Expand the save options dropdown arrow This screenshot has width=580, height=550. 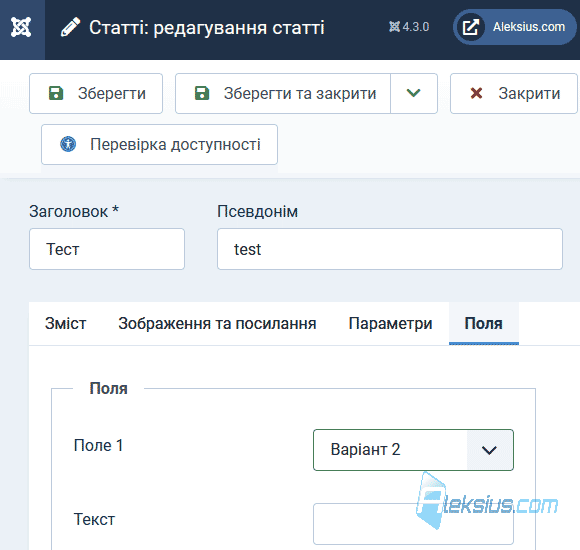click(x=414, y=94)
